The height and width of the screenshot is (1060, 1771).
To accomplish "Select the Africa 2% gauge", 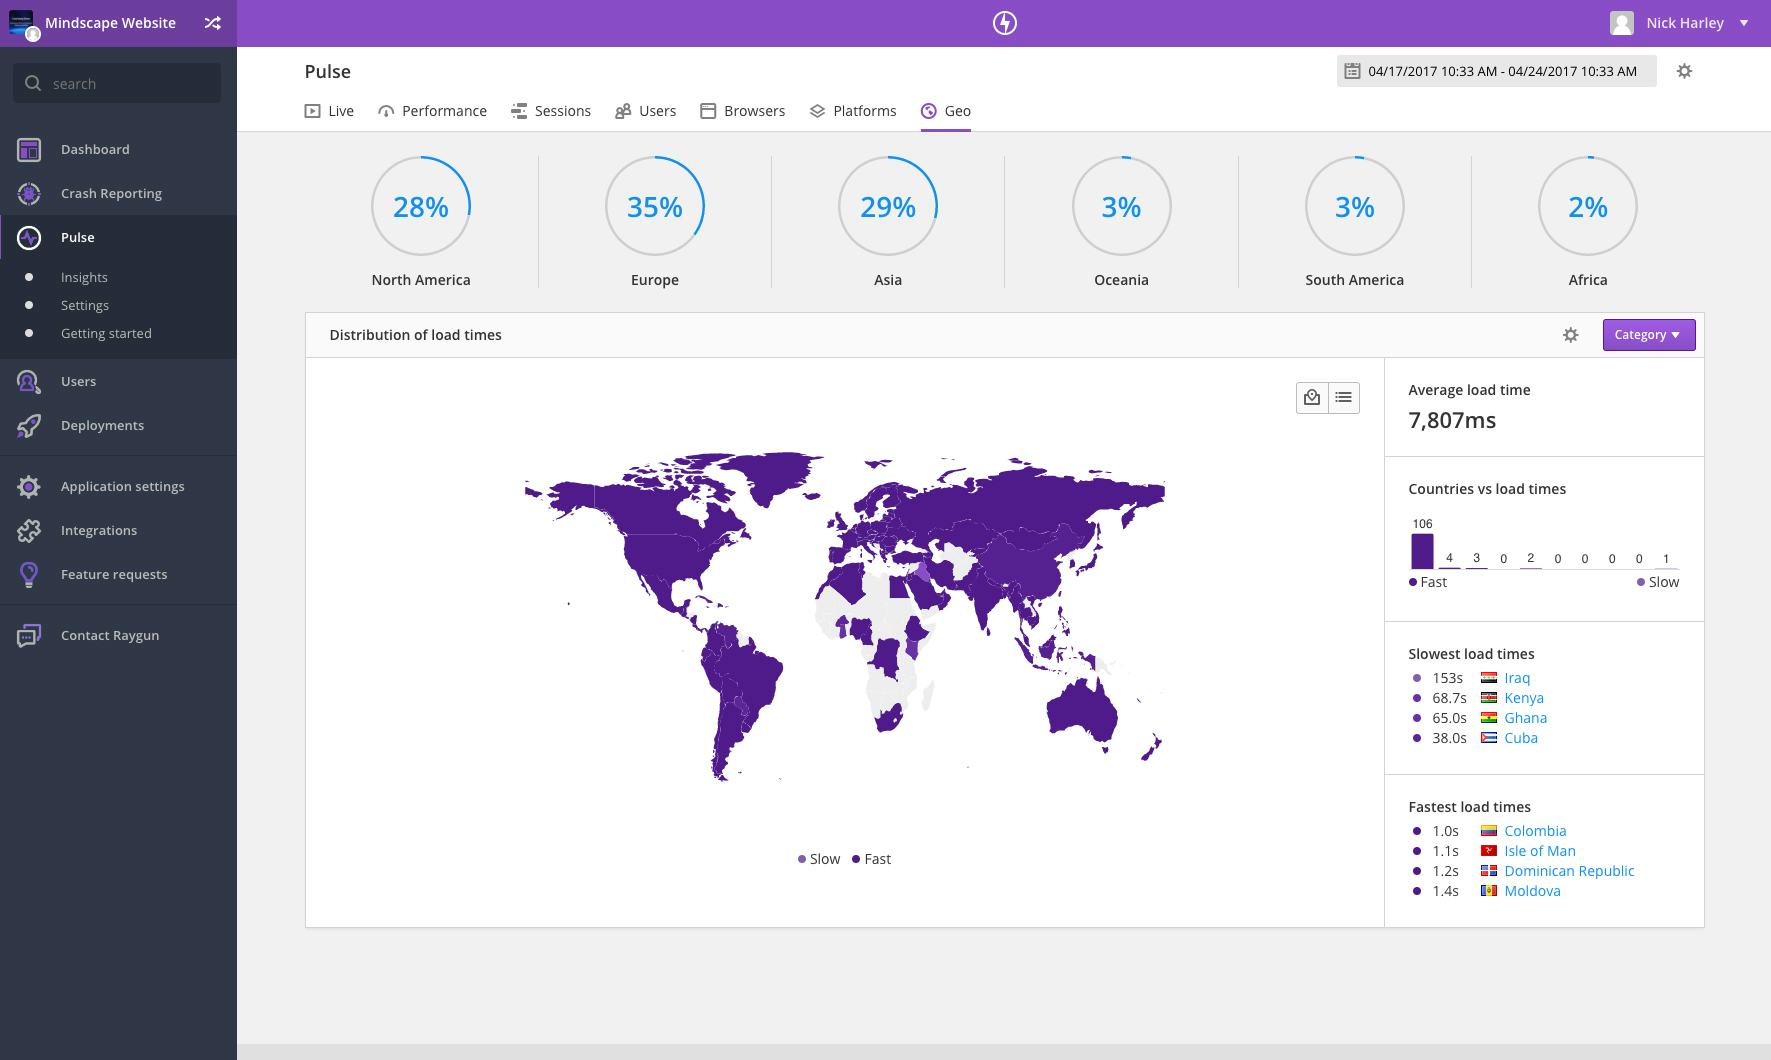I will [x=1588, y=207].
